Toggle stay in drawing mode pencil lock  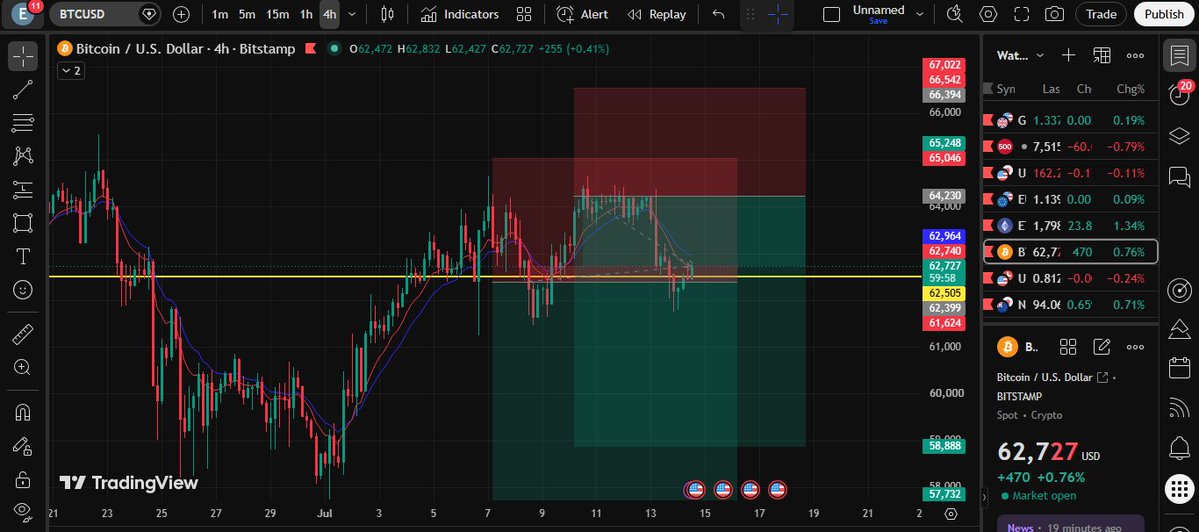coord(23,446)
